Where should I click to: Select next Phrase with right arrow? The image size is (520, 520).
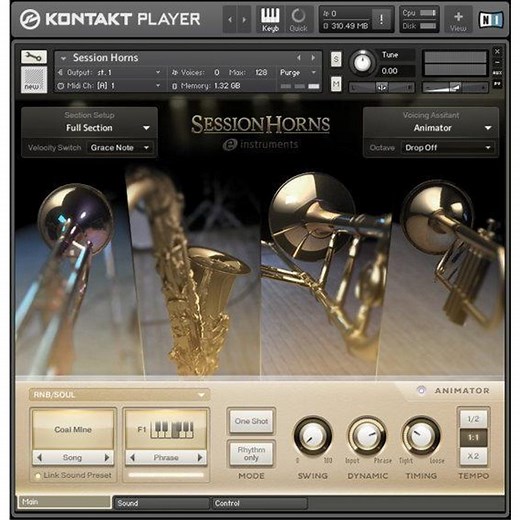(x=200, y=457)
